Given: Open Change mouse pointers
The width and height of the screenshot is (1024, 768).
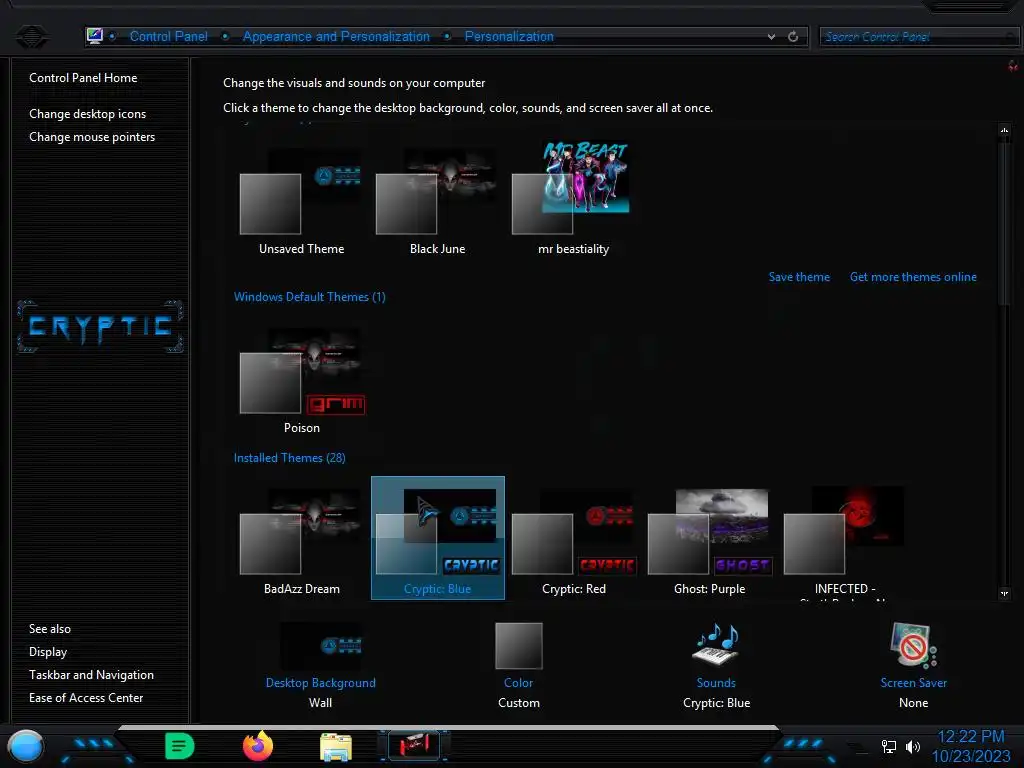Looking at the screenshot, I should coord(92,136).
